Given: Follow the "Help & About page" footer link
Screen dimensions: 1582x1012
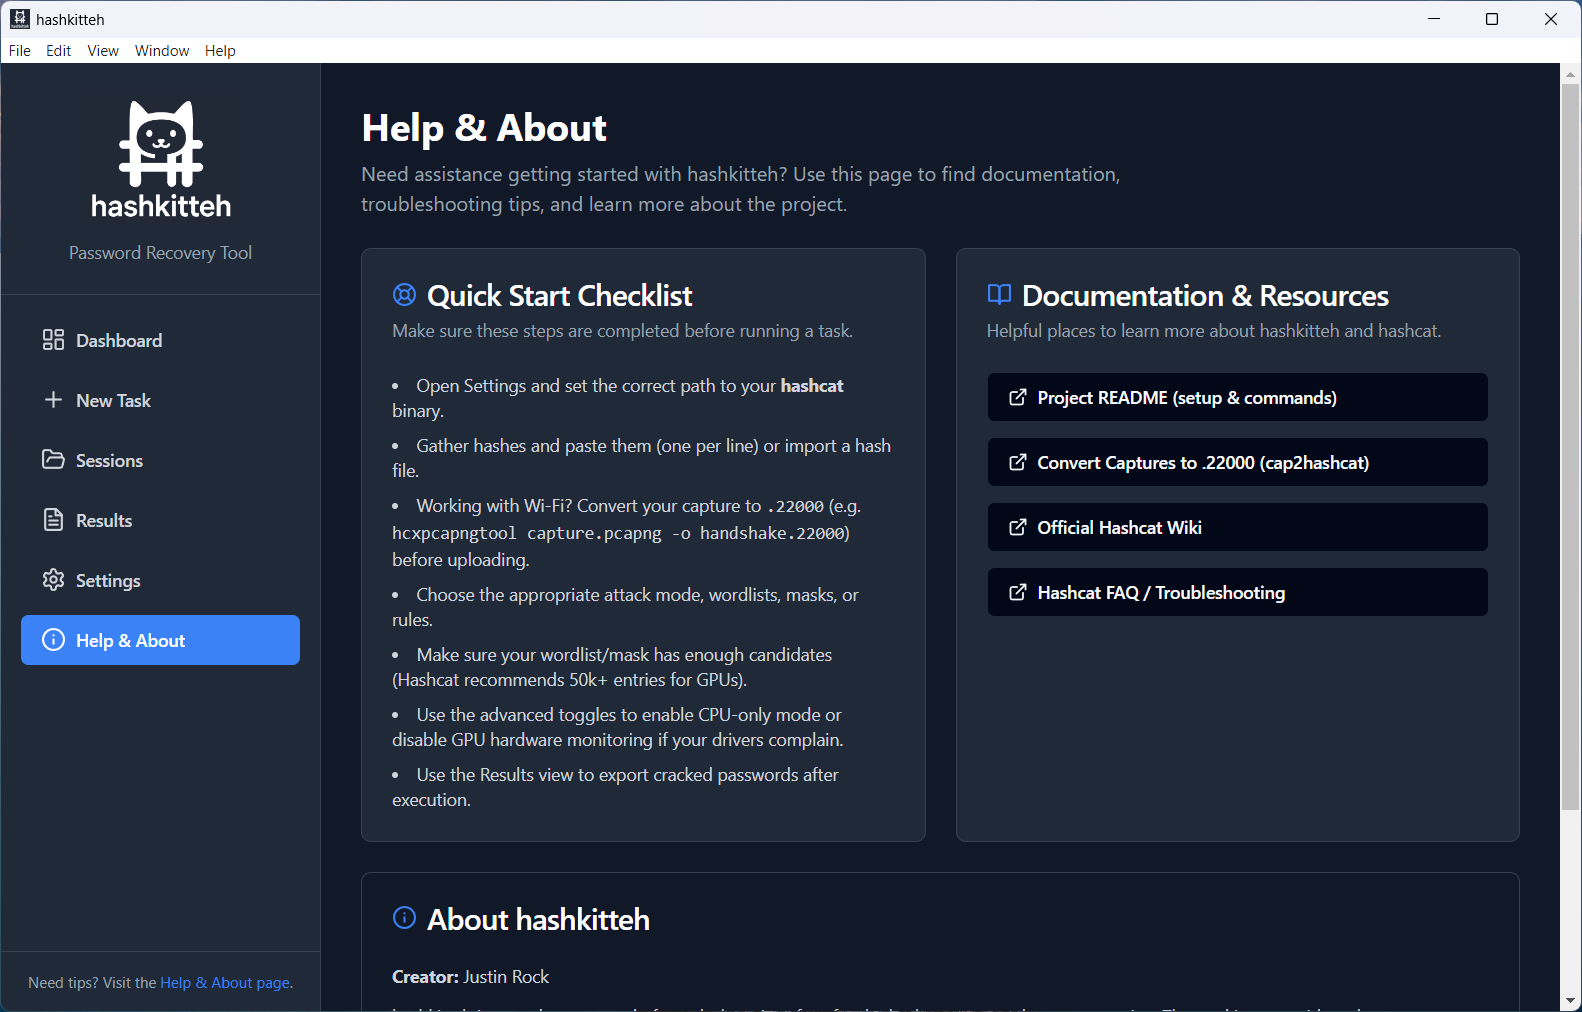Looking at the screenshot, I should (x=225, y=983).
